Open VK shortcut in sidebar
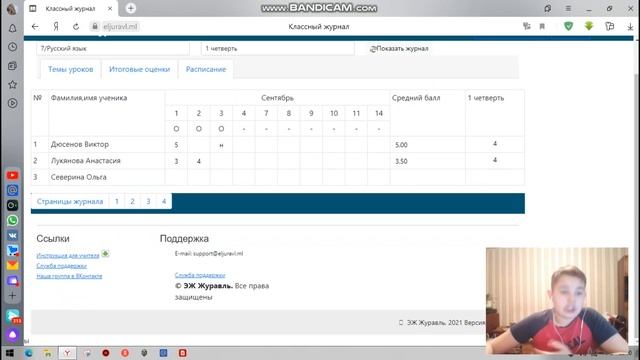This screenshot has width=640, height=360. (12, 236)
